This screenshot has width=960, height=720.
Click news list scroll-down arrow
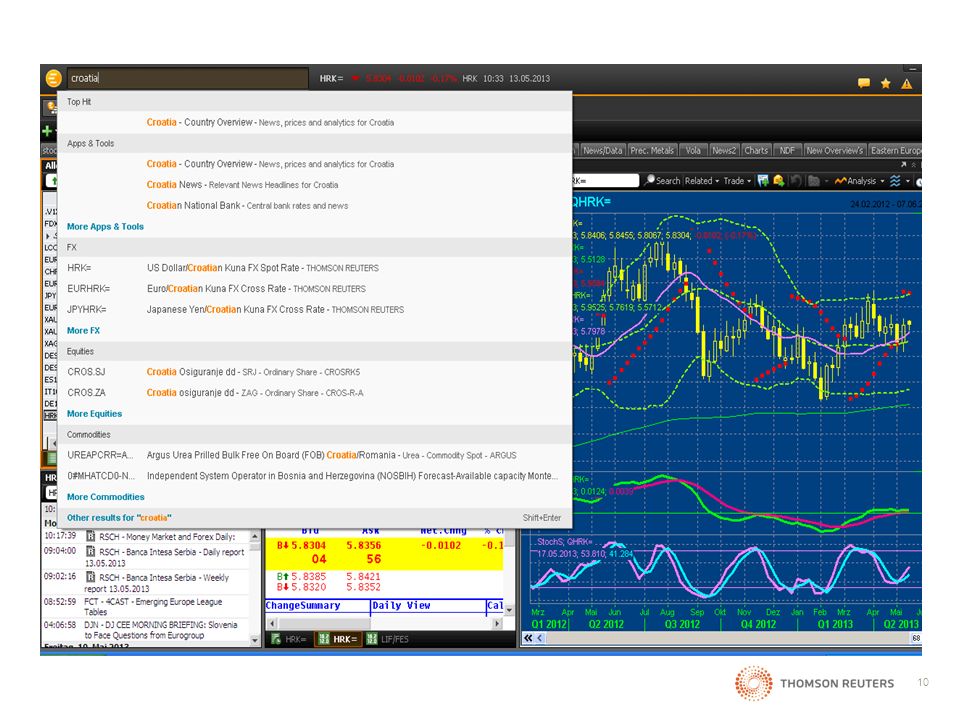pos(255,640)
